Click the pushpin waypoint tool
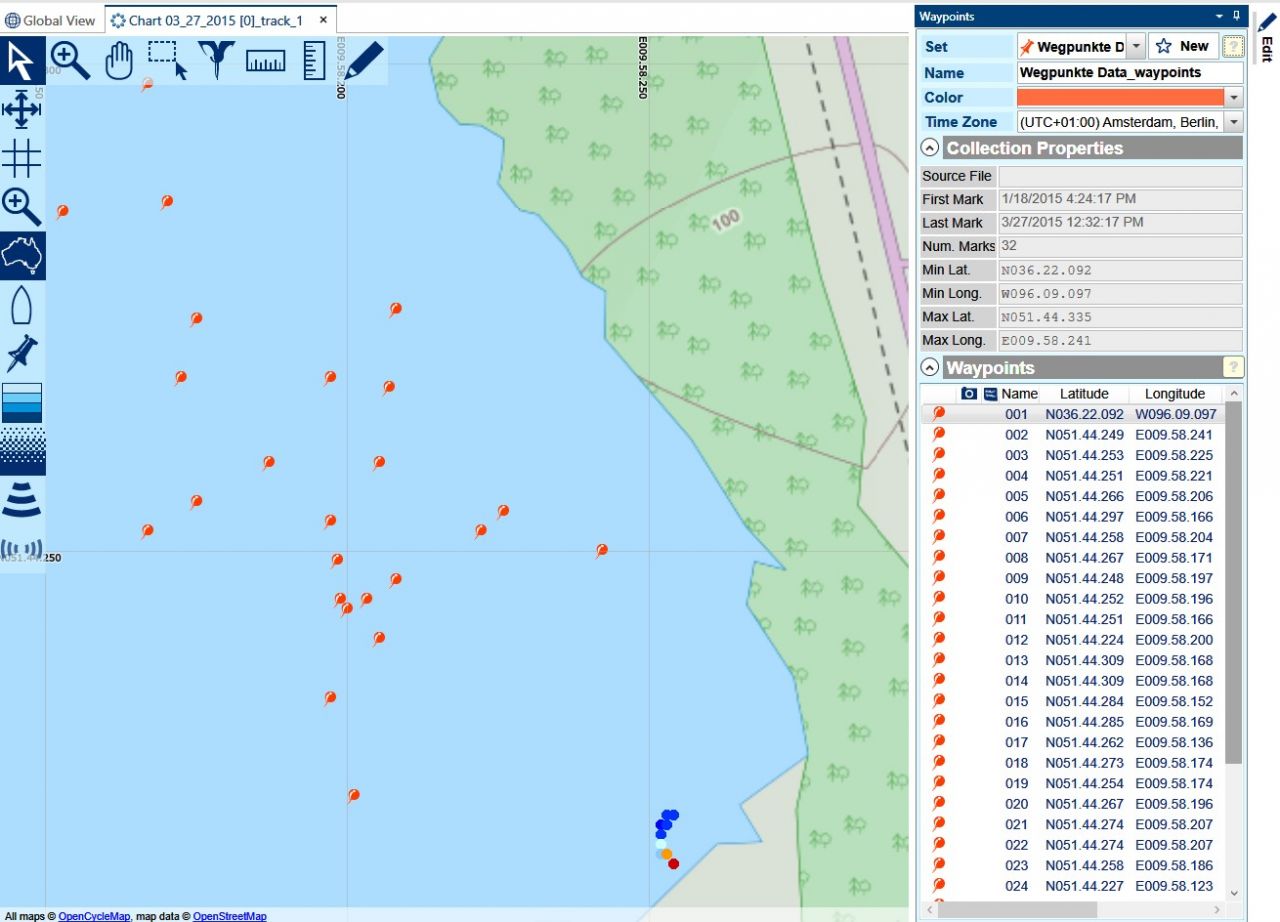 click(x=21, y=354)
